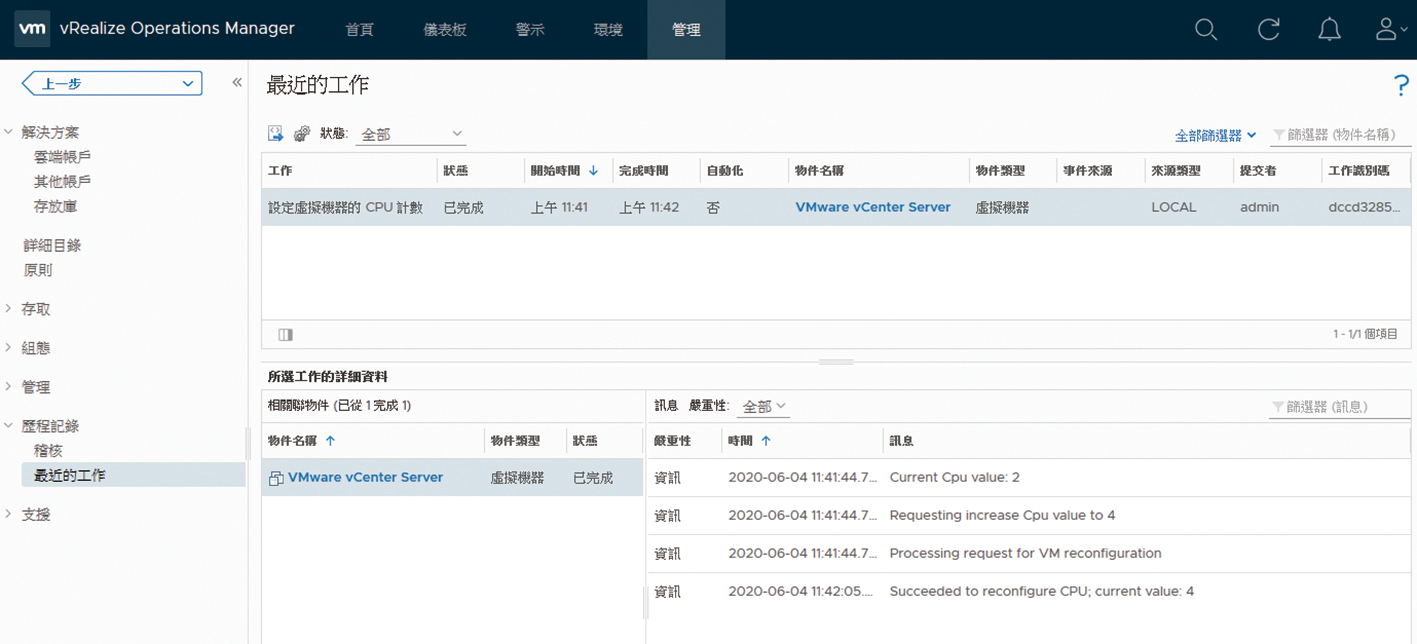Open help with the question mark
1417x644 pixels.
pyautogui.click(x=1401, y=86)
